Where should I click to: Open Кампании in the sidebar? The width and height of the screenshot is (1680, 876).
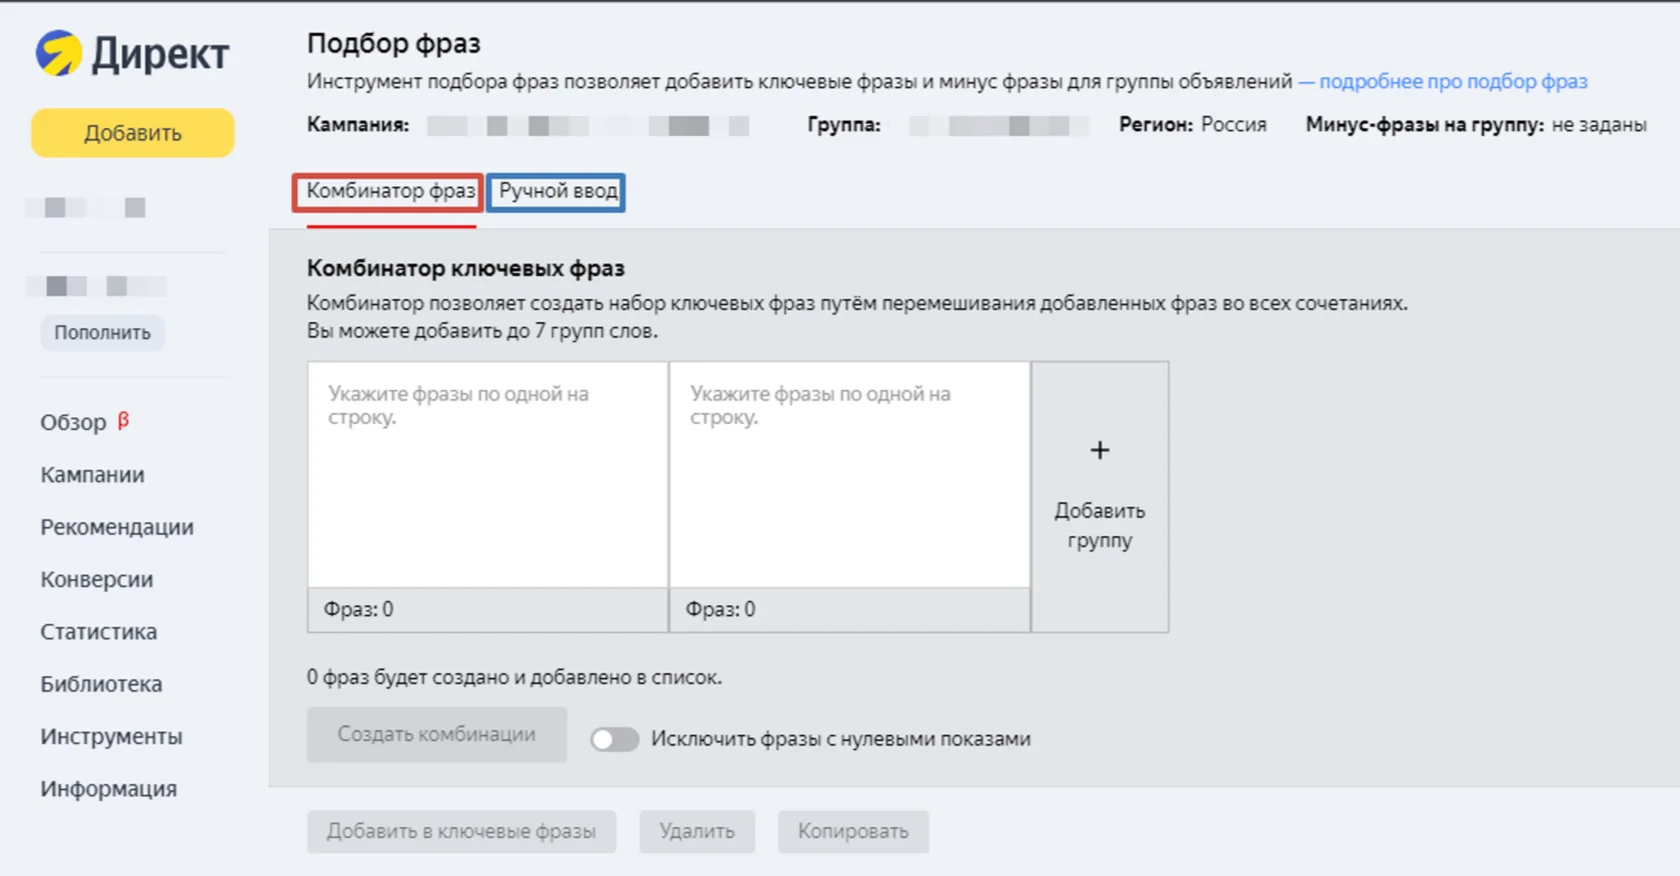coord(92,475)
